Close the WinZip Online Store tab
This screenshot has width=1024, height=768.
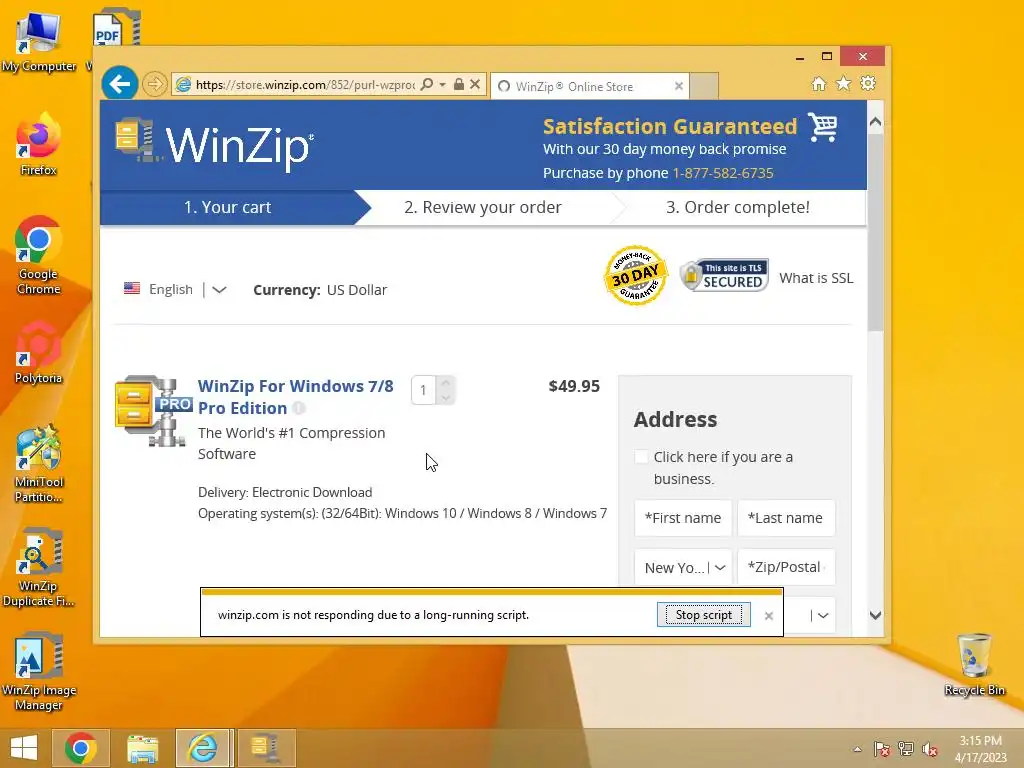(679, 86)
